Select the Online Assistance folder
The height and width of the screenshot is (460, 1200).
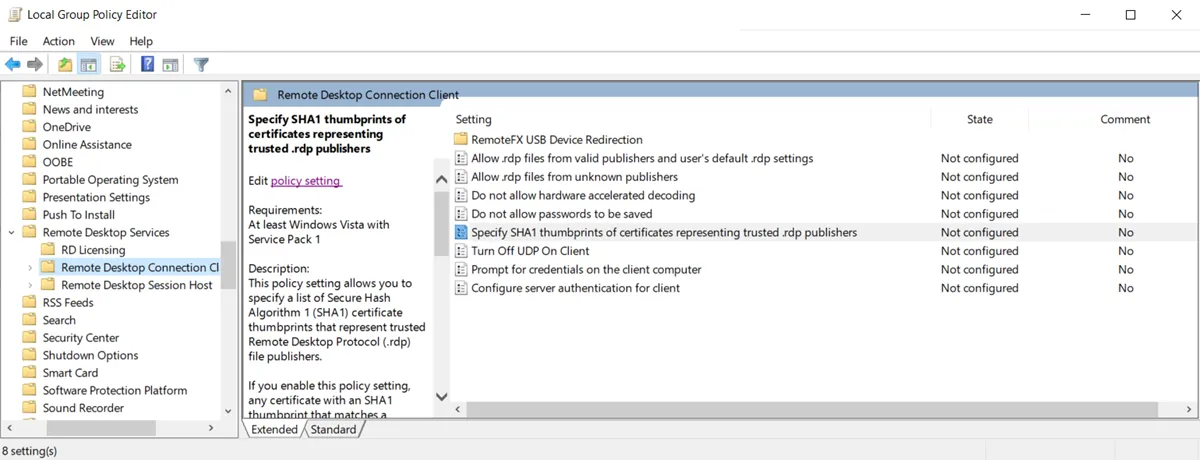(x=87, y=145)
